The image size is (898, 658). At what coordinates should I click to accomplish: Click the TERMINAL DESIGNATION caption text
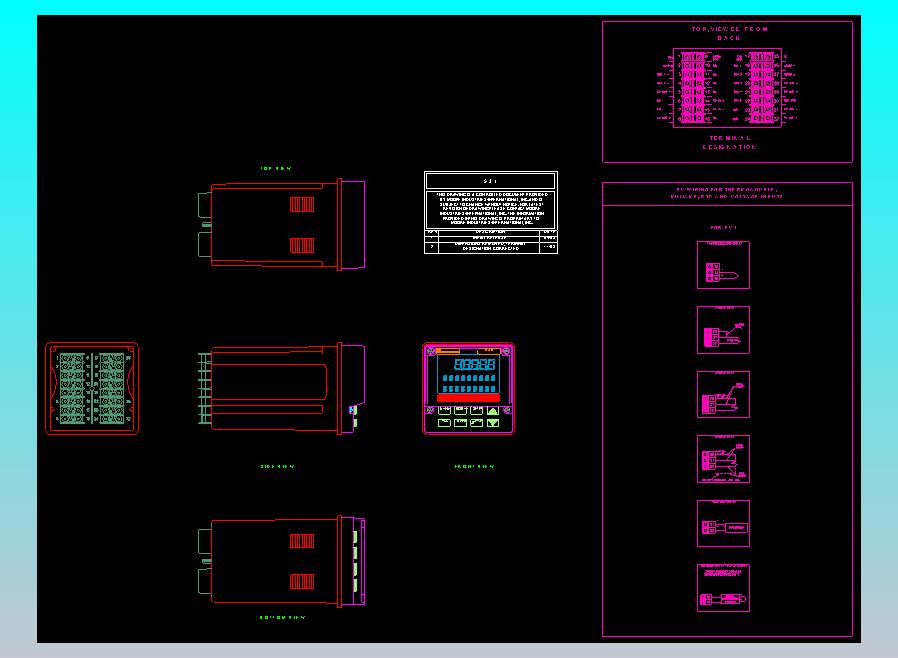(x=729, y=143)
